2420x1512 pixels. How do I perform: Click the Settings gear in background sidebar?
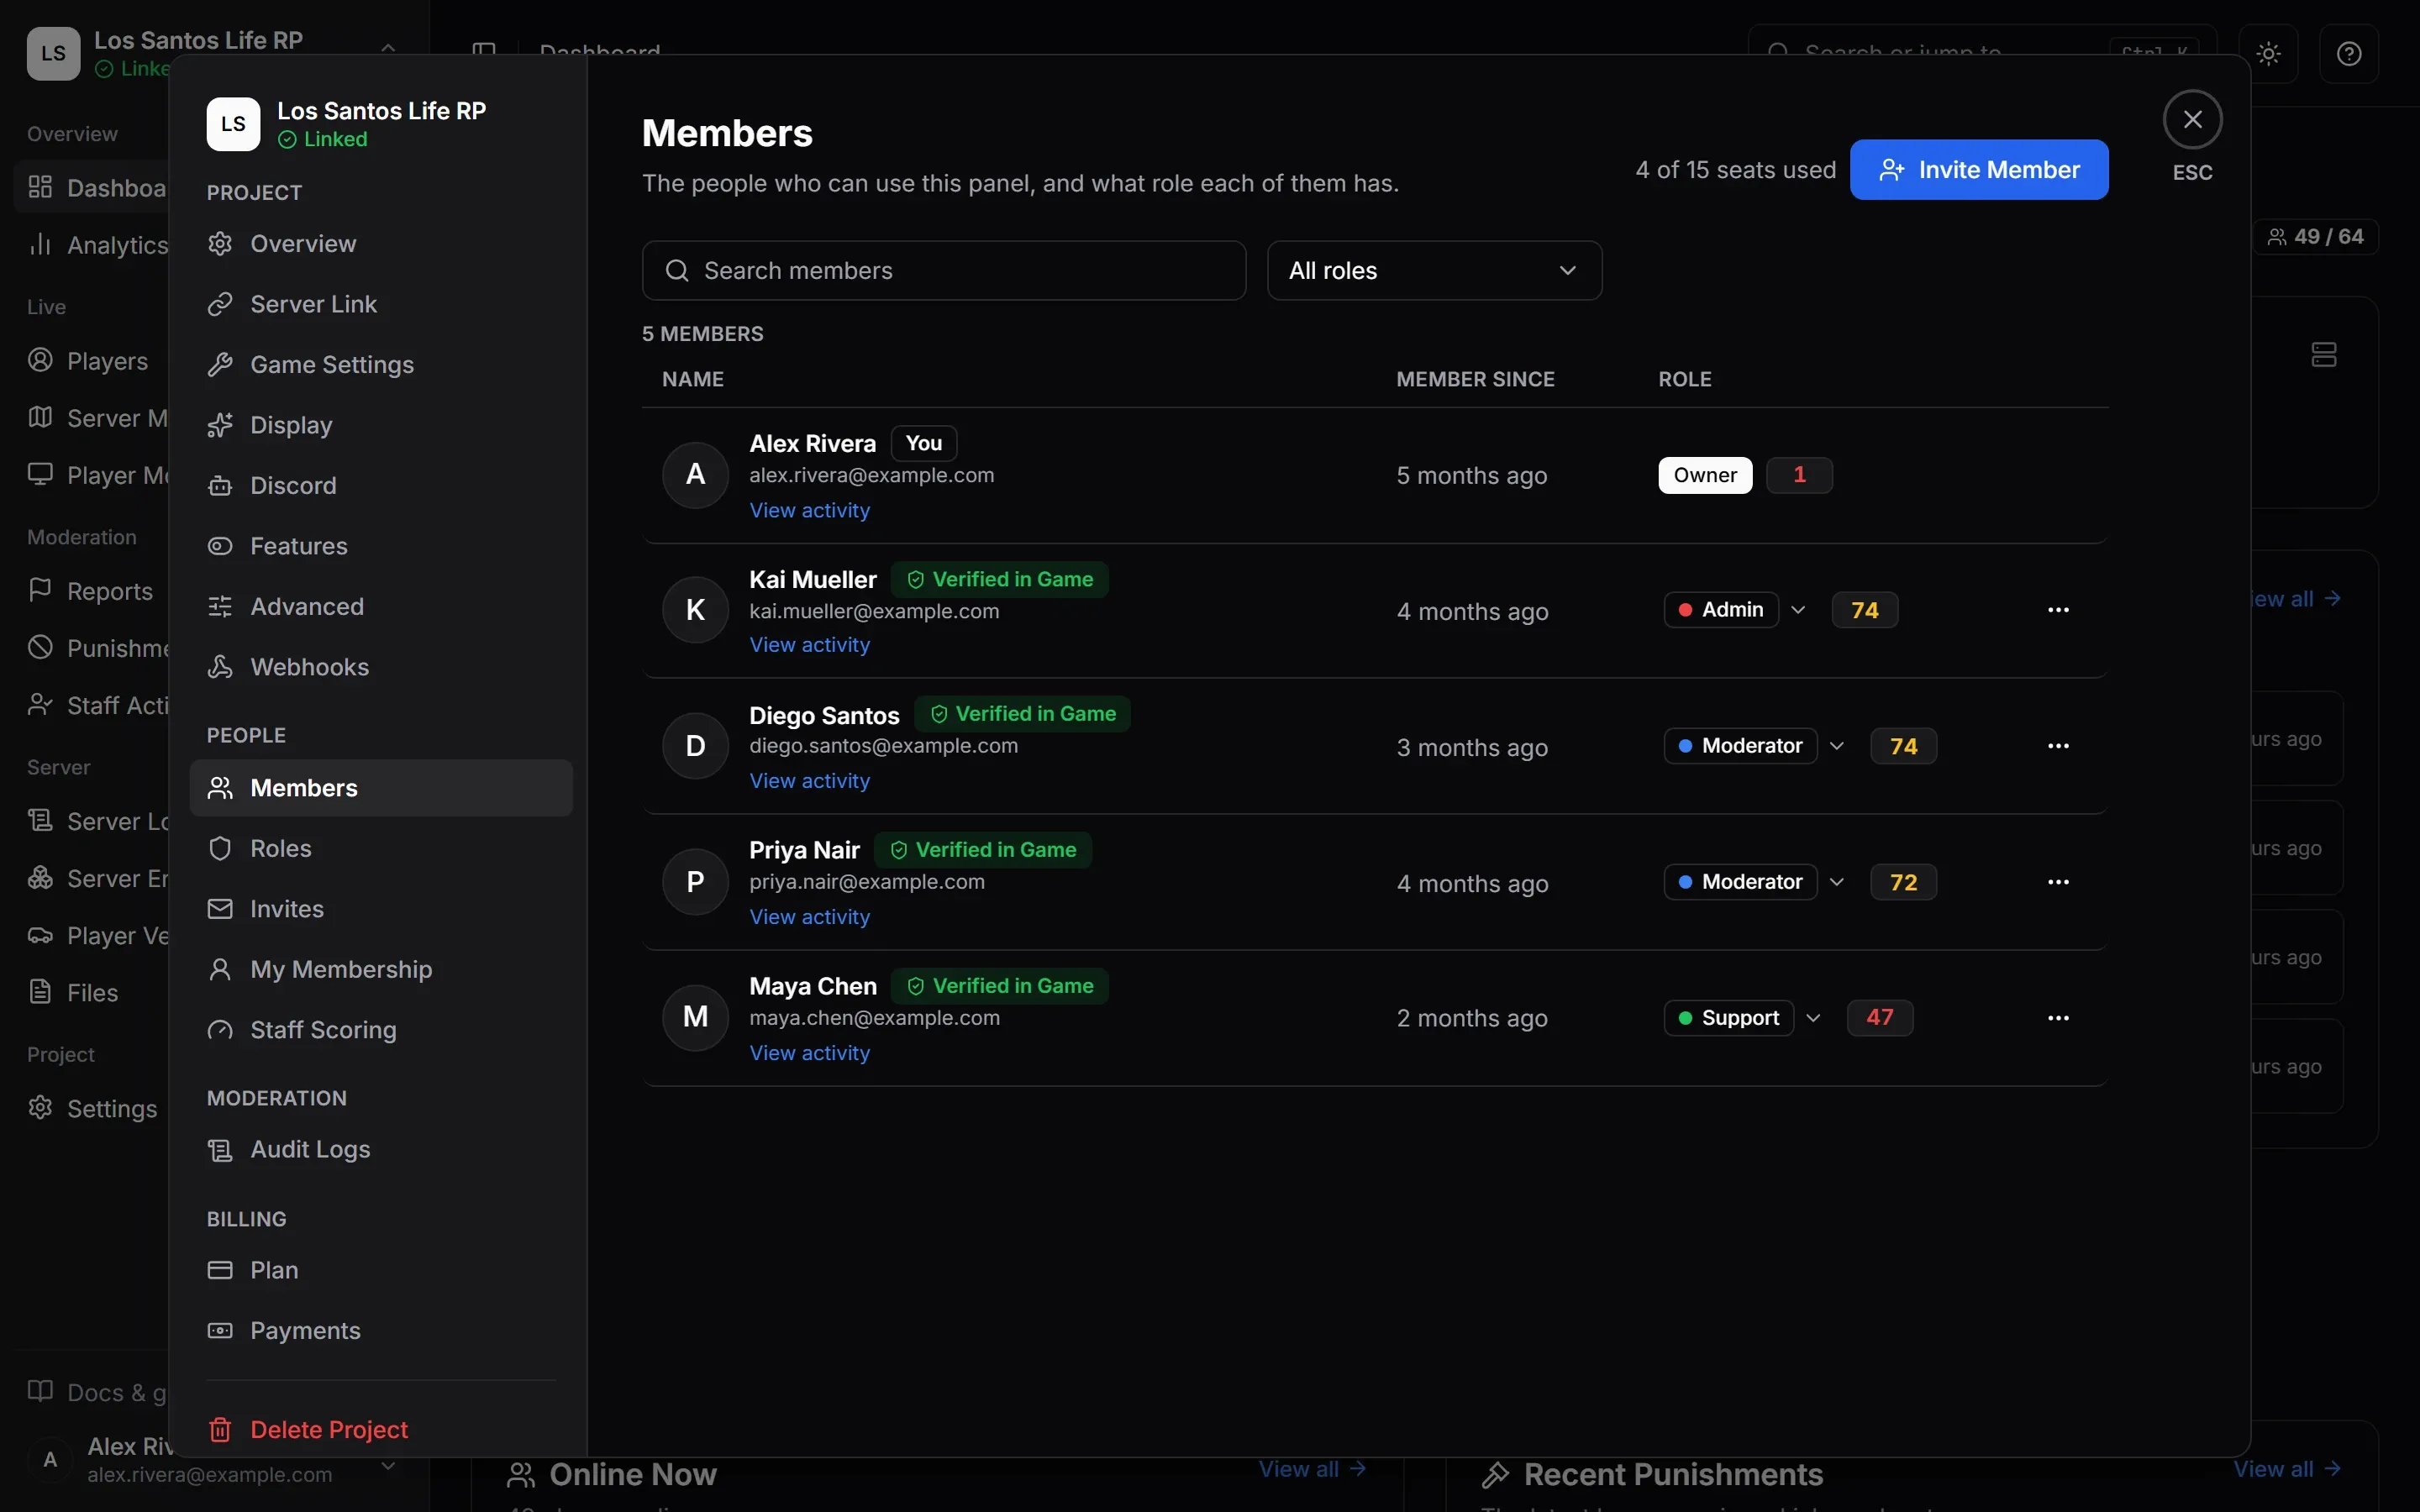tap(40, 1108)
